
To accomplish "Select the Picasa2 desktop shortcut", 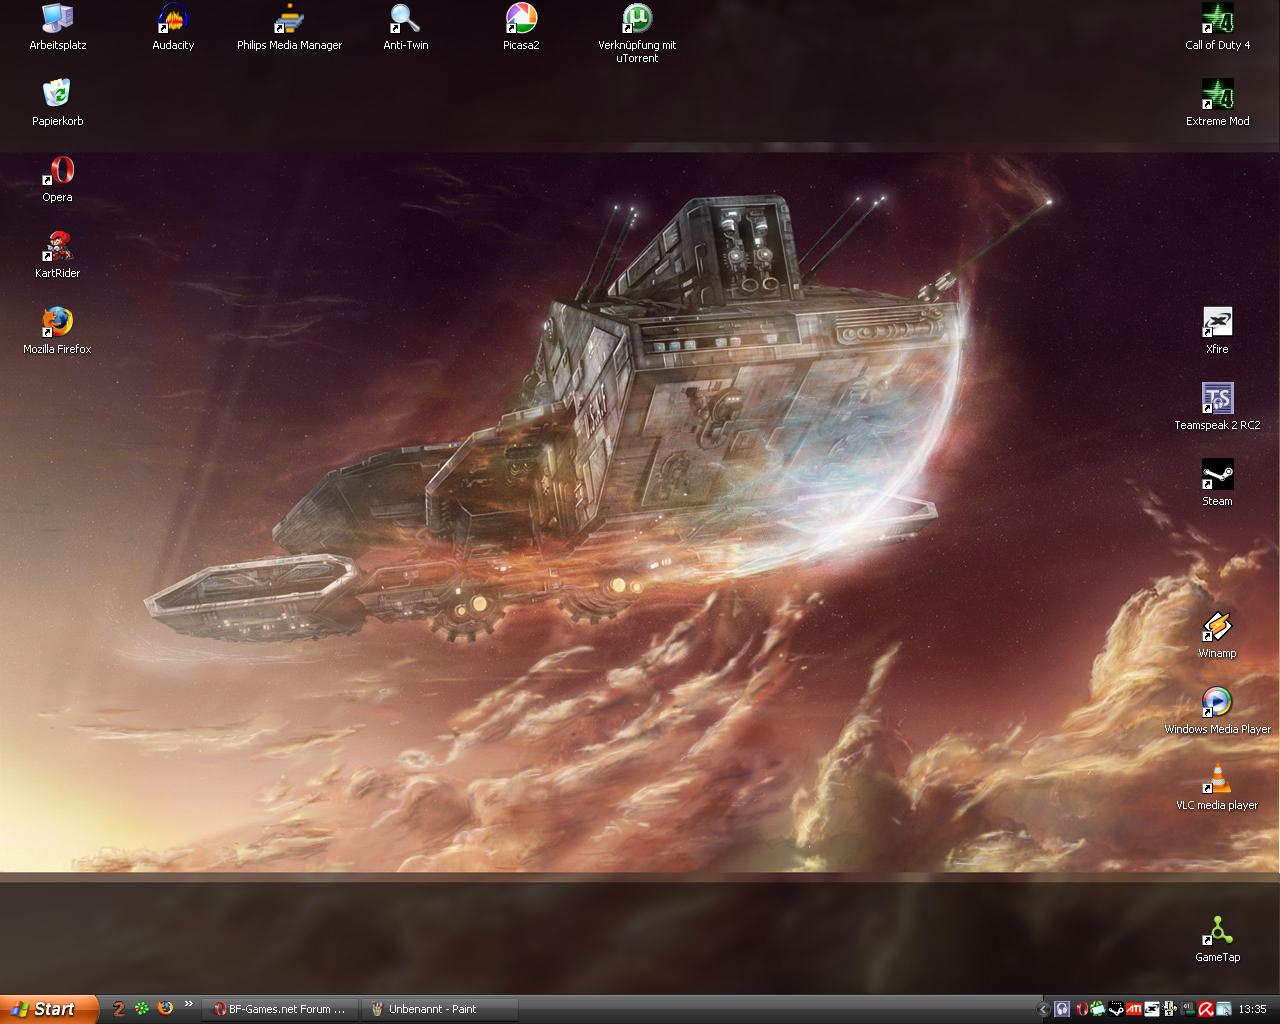I will [521, 27].
